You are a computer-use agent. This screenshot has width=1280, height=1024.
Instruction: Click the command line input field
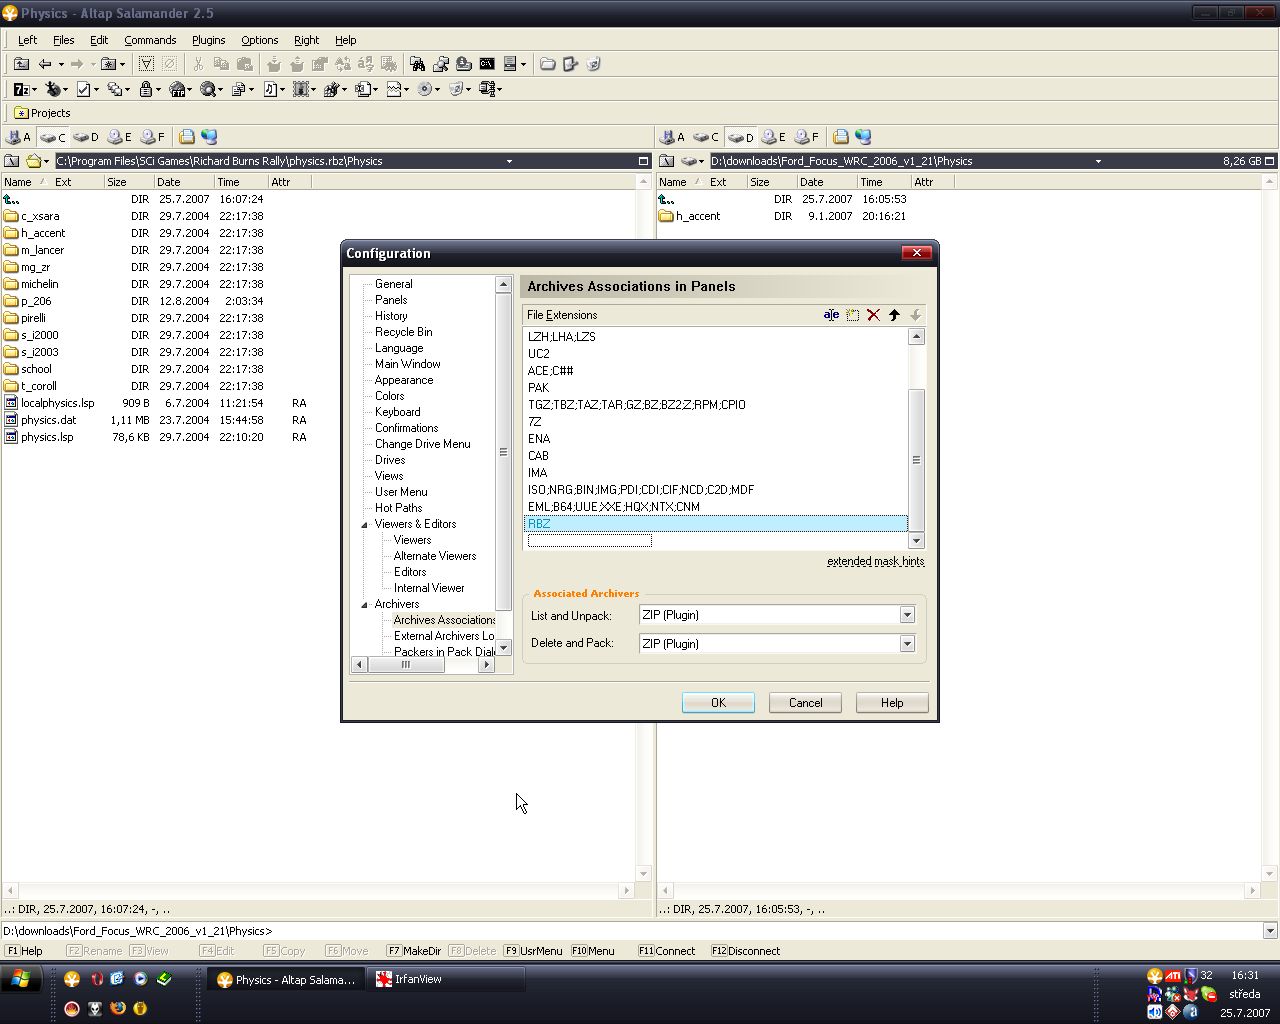tap(767, 931)
